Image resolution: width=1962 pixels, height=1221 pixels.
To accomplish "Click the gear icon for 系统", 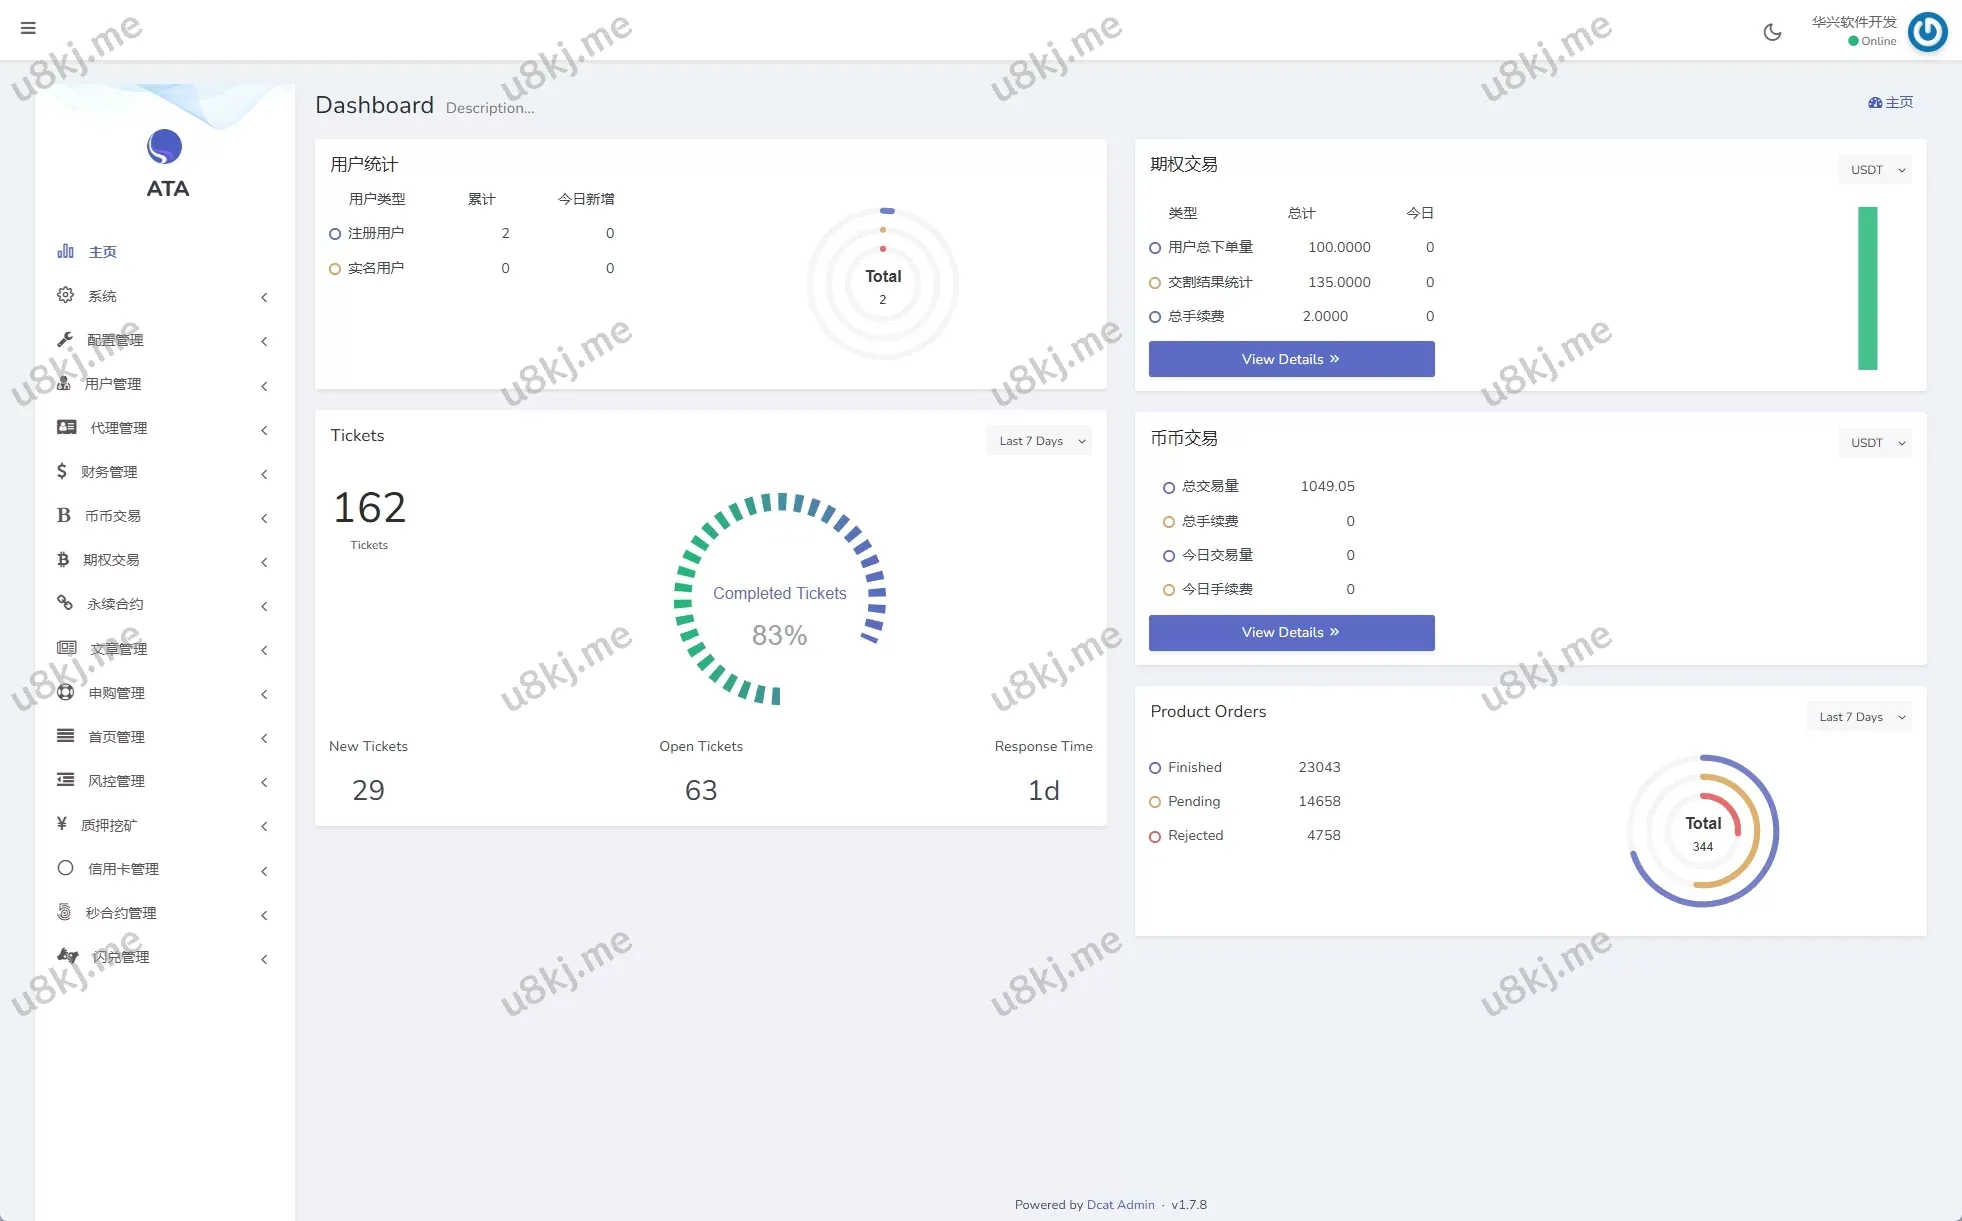I will coord(65,295).
